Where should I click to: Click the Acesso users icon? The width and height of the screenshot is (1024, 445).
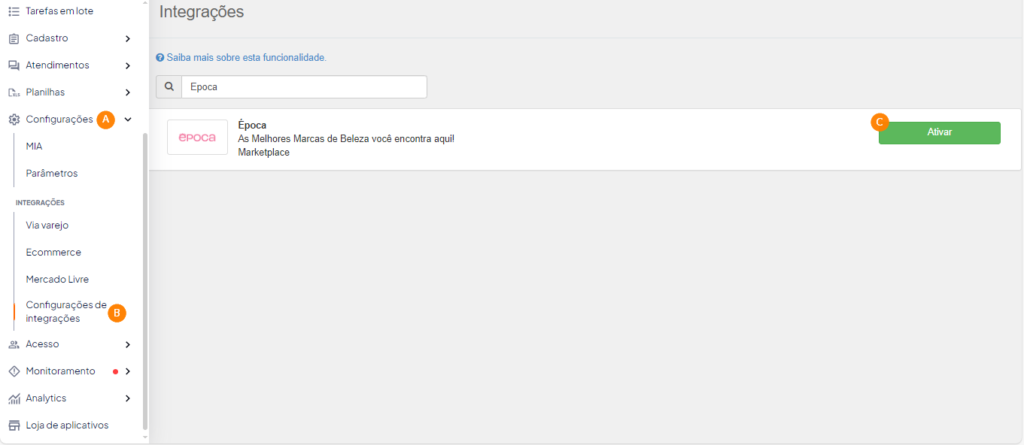(13, 344)
